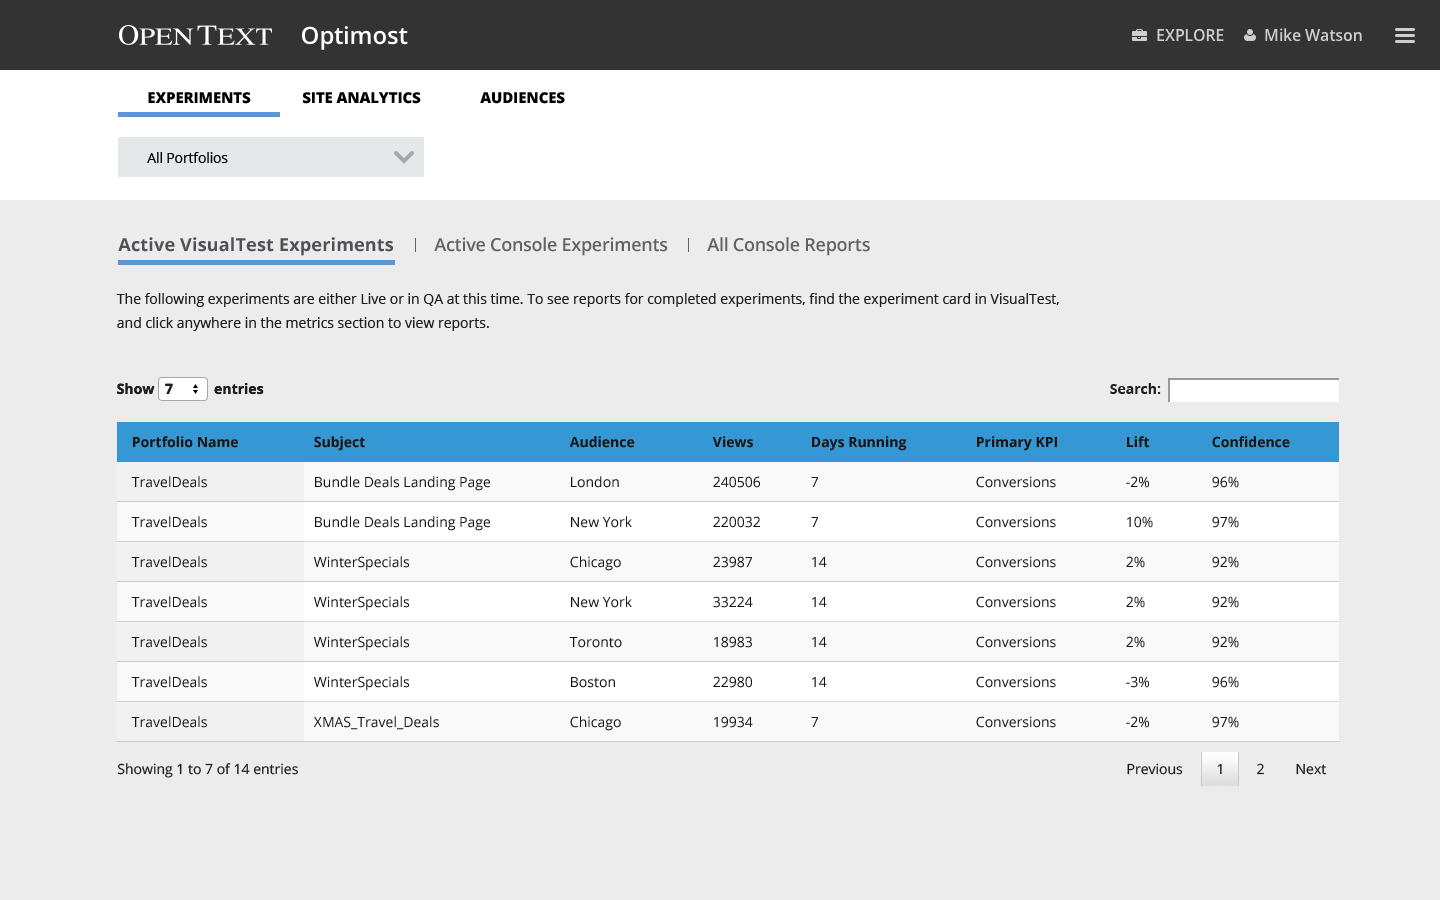Sort by Lift column header
Viewport: 1440px width, 900px height.
1137,442
